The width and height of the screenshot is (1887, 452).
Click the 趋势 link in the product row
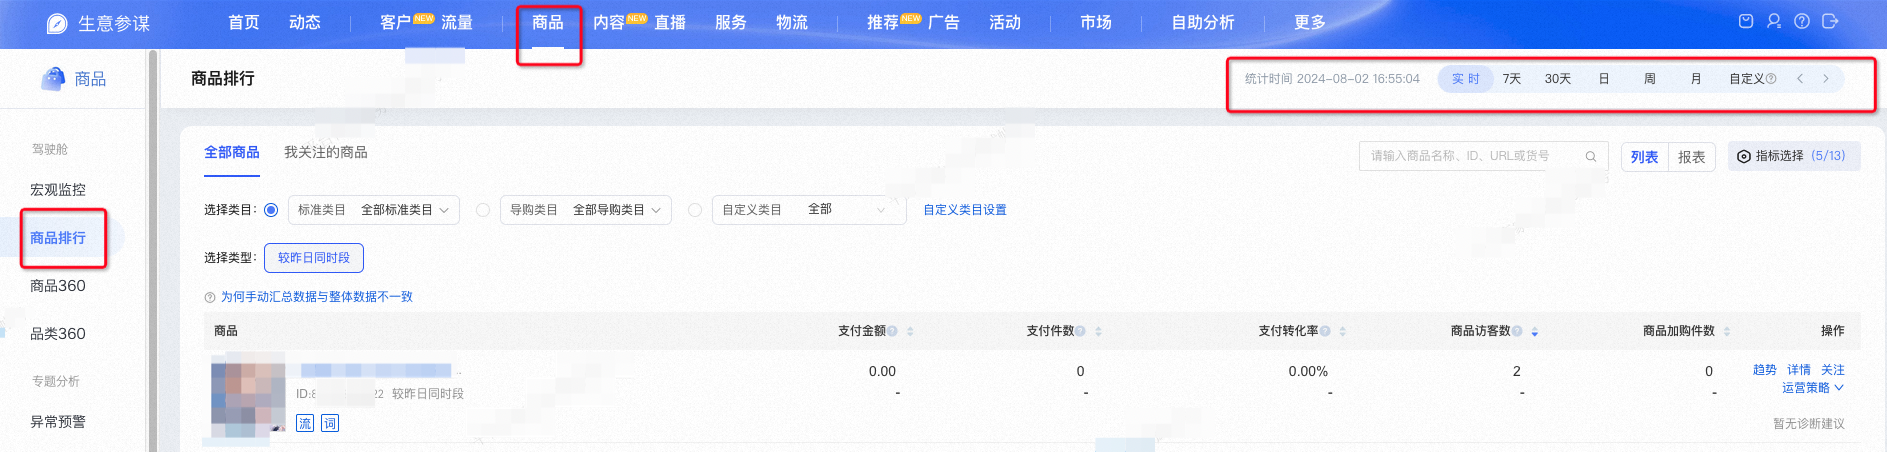tap(1765, 370)
